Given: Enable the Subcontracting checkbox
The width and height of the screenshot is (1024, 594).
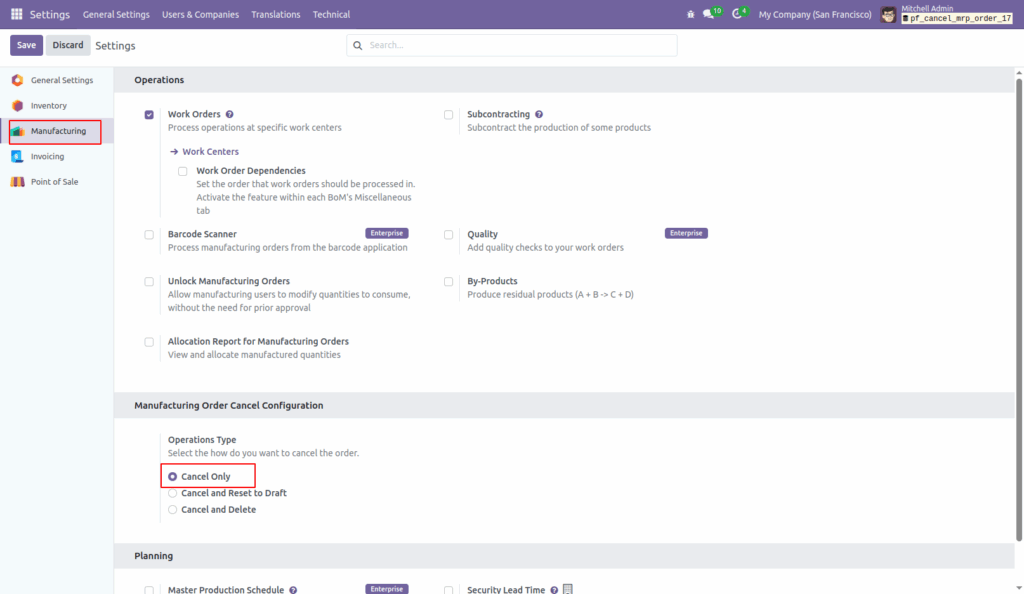Looking at the screenshot, I should click(x=448, y=114).
